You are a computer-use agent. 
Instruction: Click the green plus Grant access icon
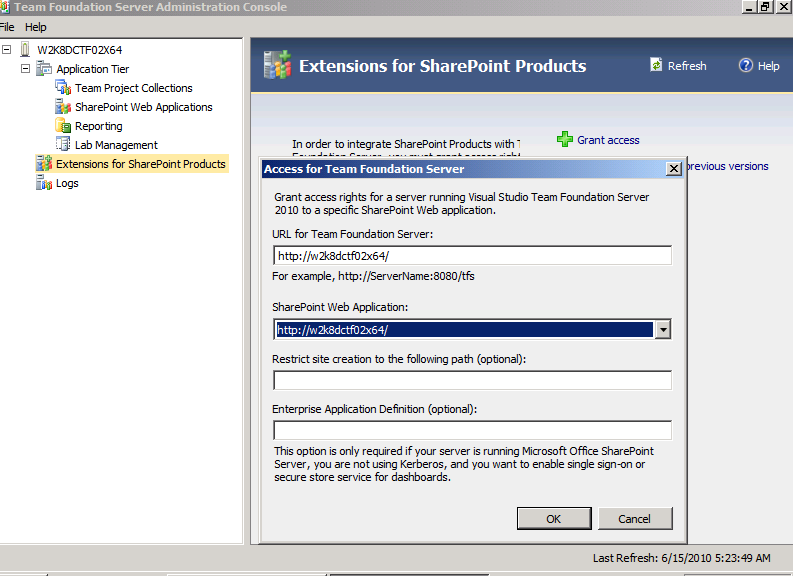(x=564, y=139)
